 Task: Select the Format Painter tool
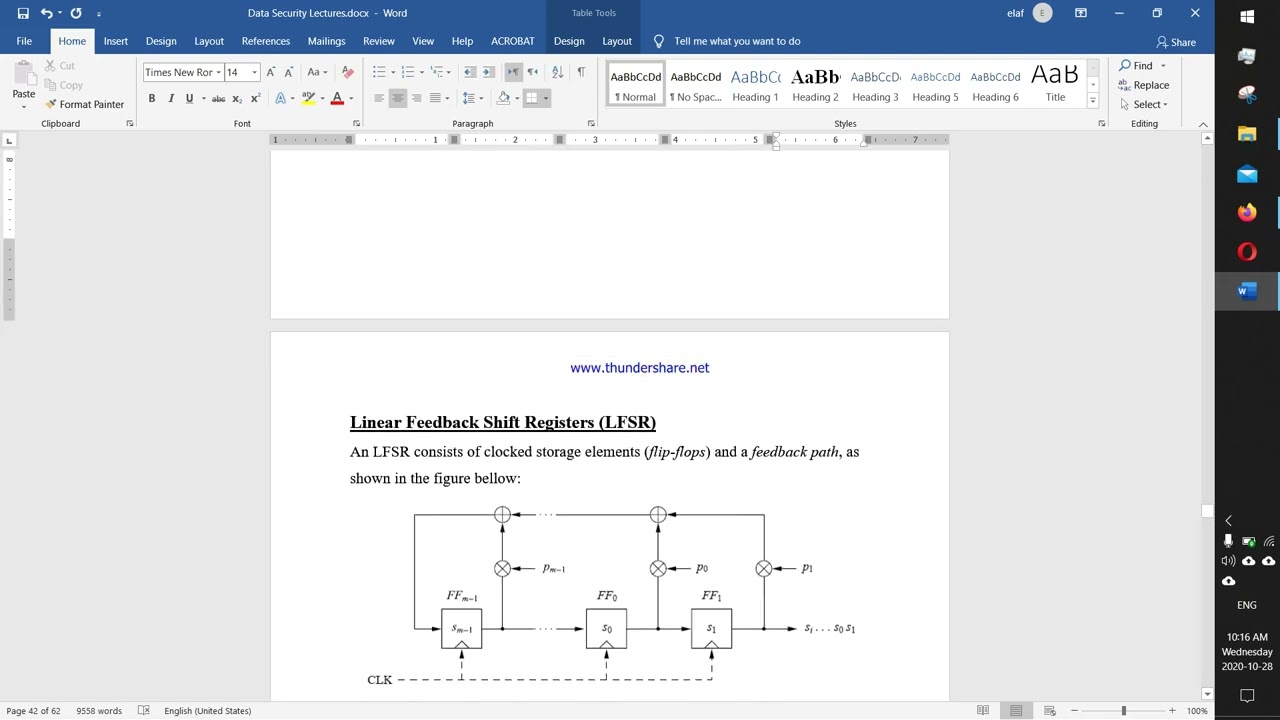[85, 104]
